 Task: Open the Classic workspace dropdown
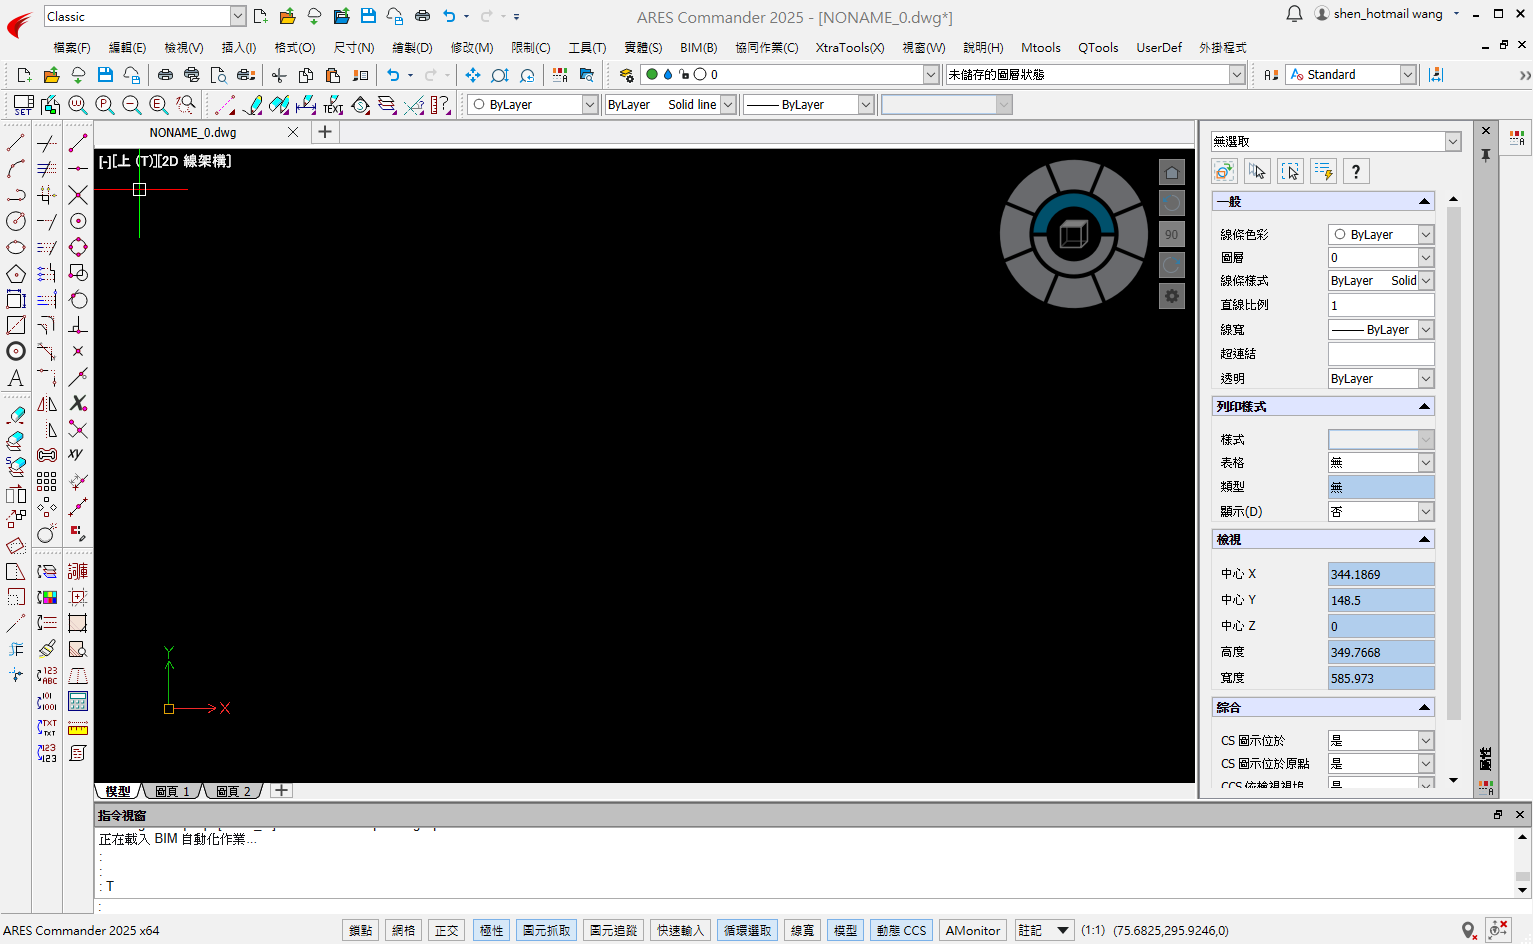coord(145,16)
